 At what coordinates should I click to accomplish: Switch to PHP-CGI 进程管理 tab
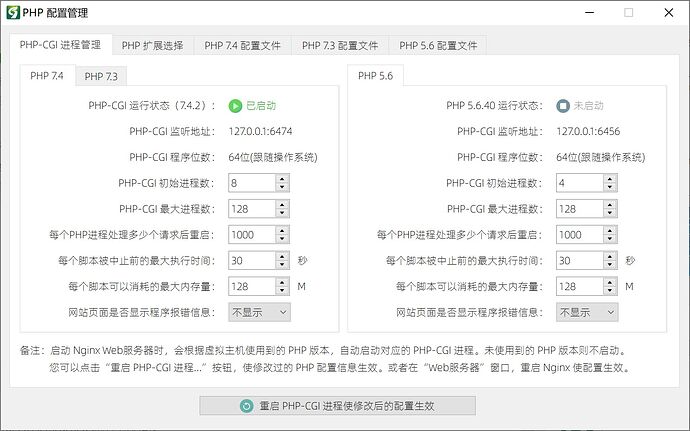point(60,45)
